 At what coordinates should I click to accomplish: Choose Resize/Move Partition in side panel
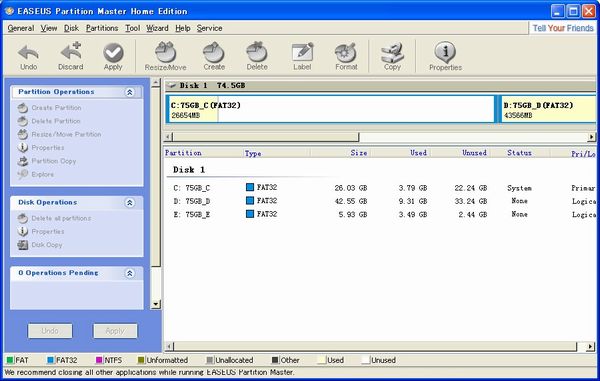60,135
